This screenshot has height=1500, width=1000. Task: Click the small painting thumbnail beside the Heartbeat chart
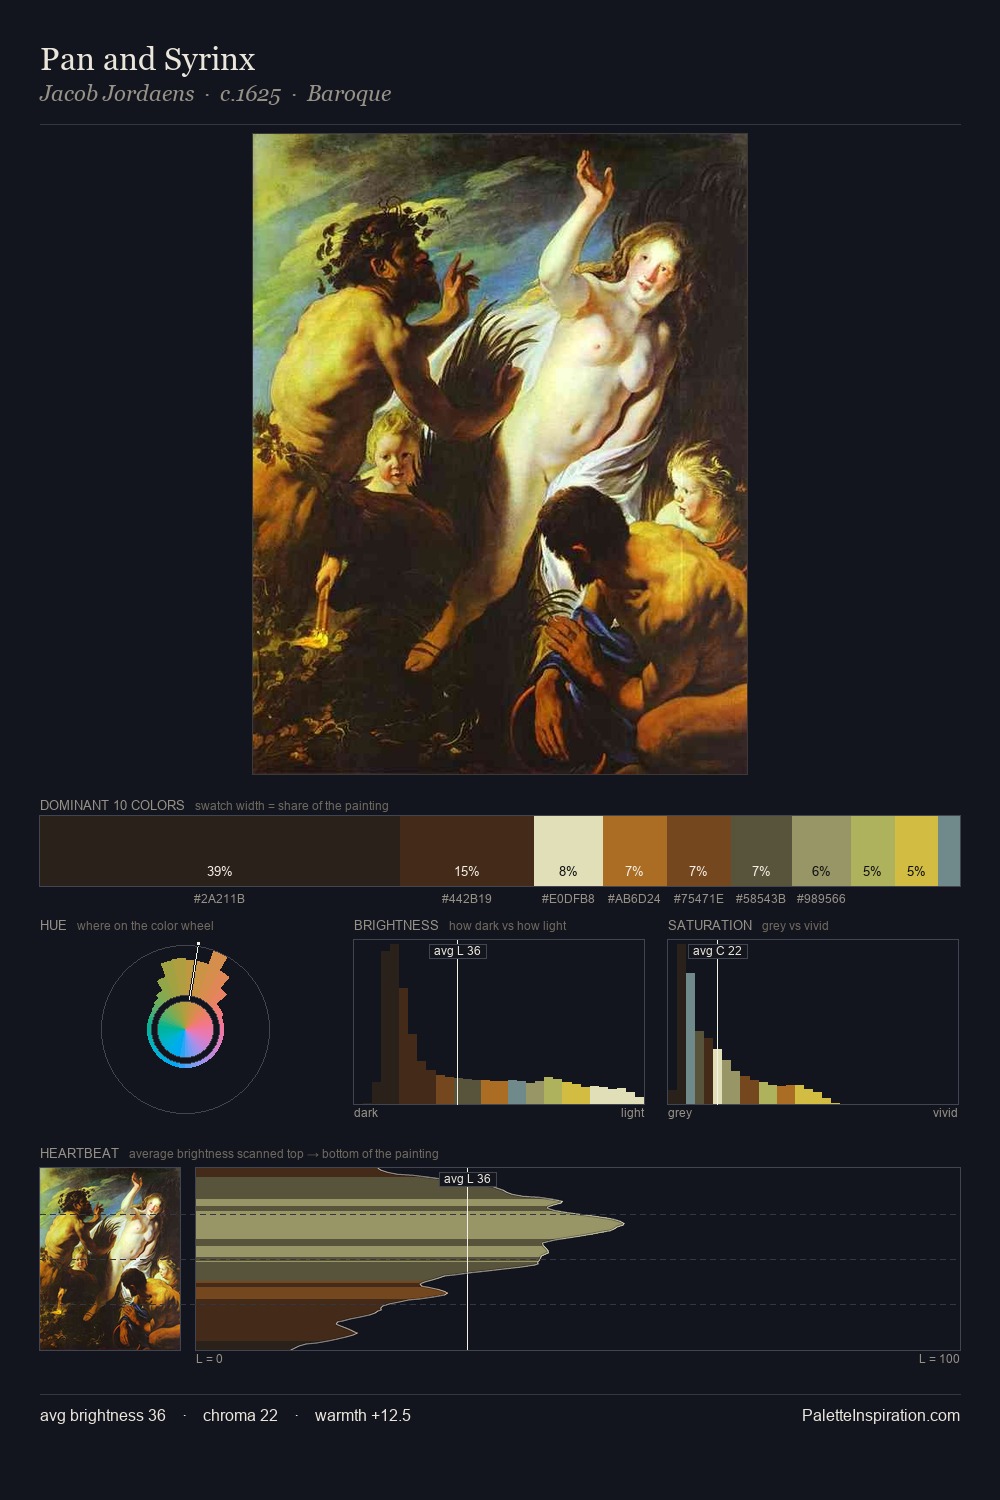pyautogui.click(x=110, y=1259)
